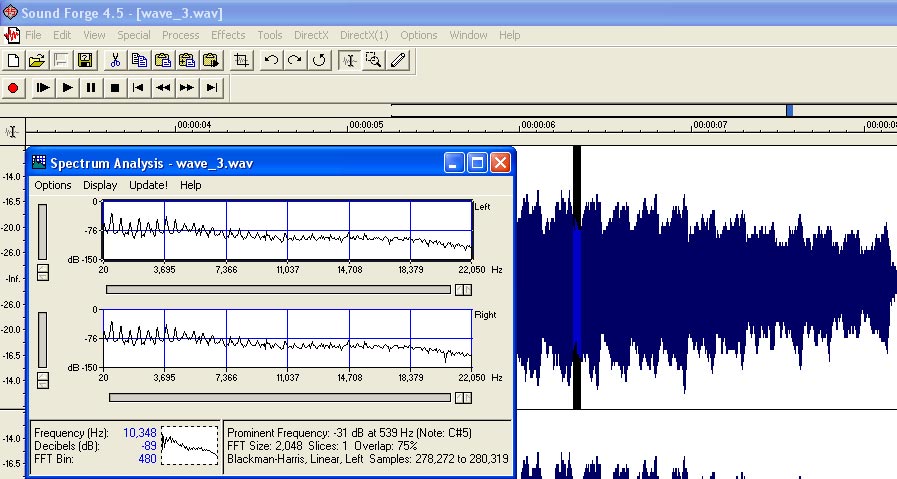Select the Trim/Crop tool icon

click(x=240, y=60)
